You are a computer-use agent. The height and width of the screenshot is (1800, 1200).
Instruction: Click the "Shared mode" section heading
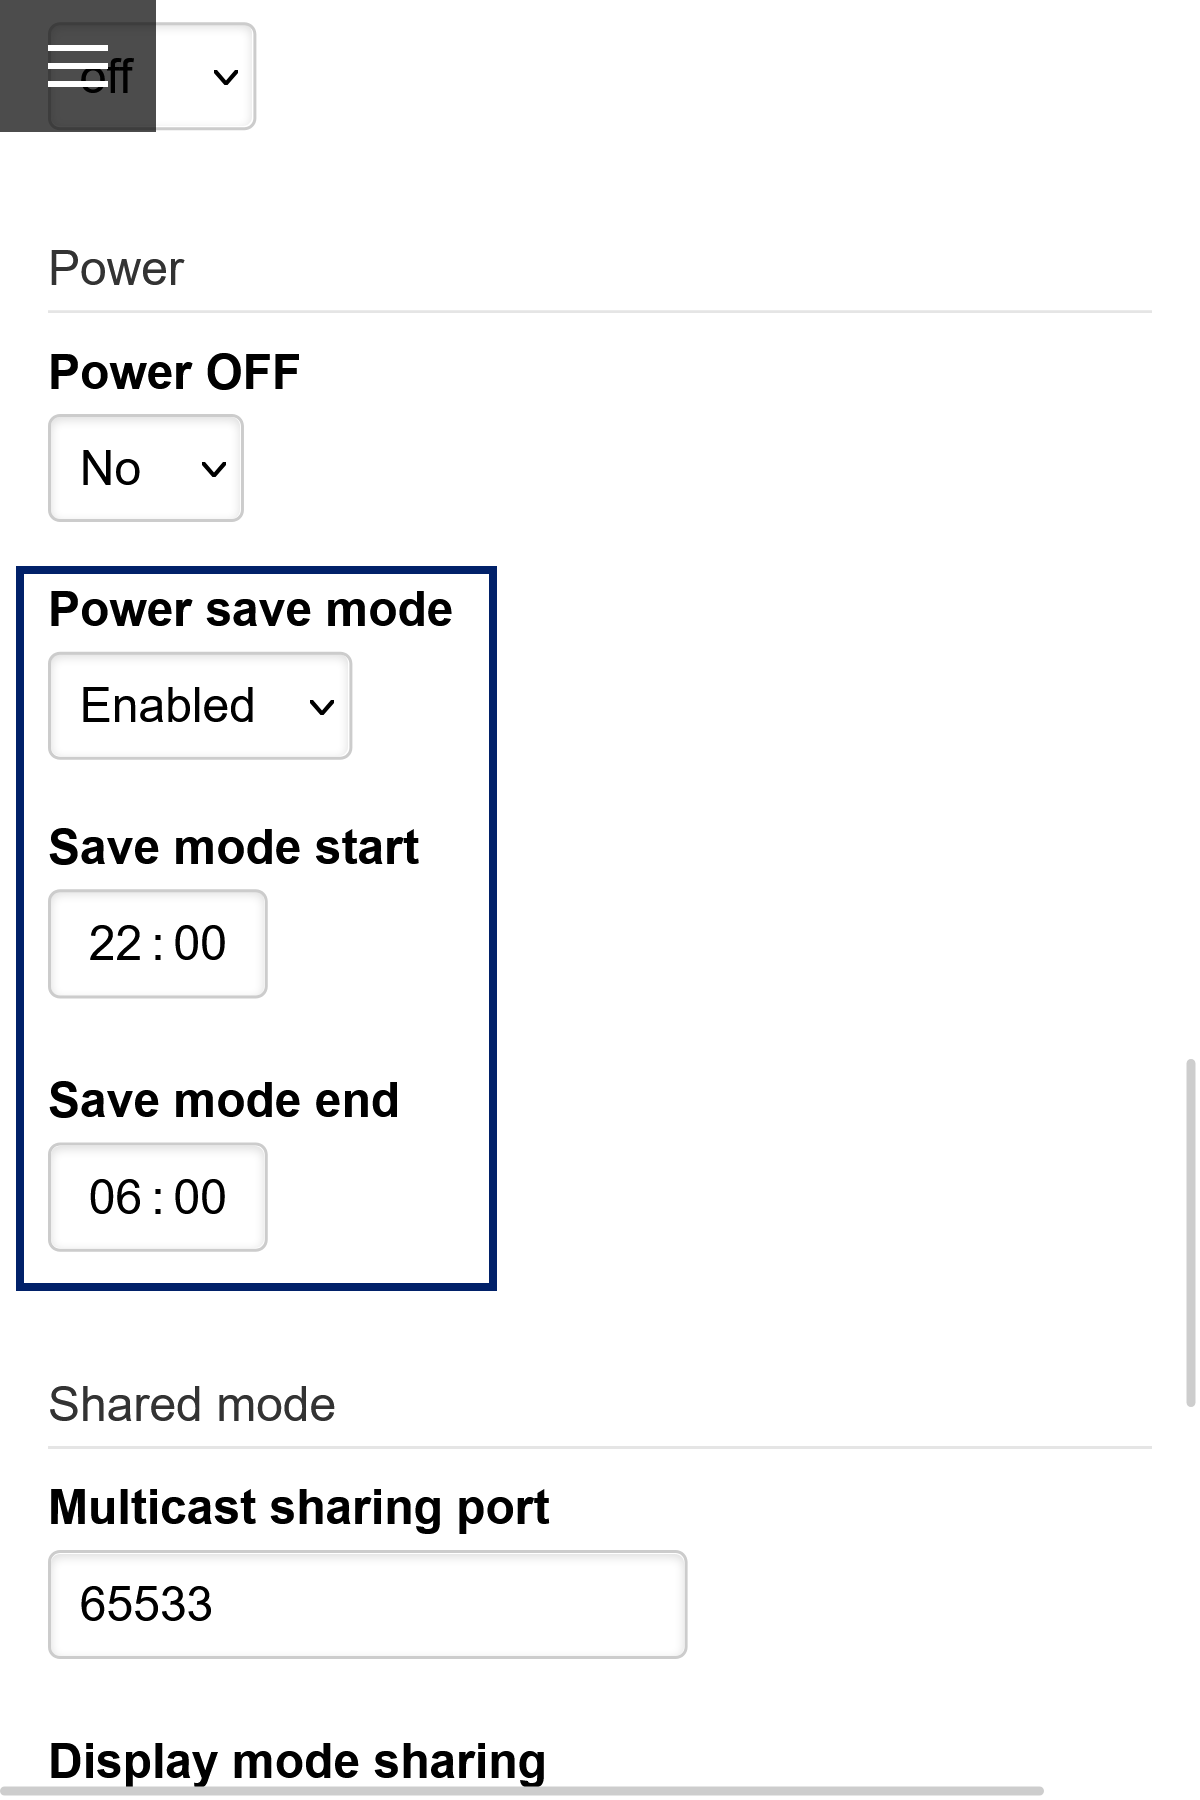click(x=192, y=1403)
